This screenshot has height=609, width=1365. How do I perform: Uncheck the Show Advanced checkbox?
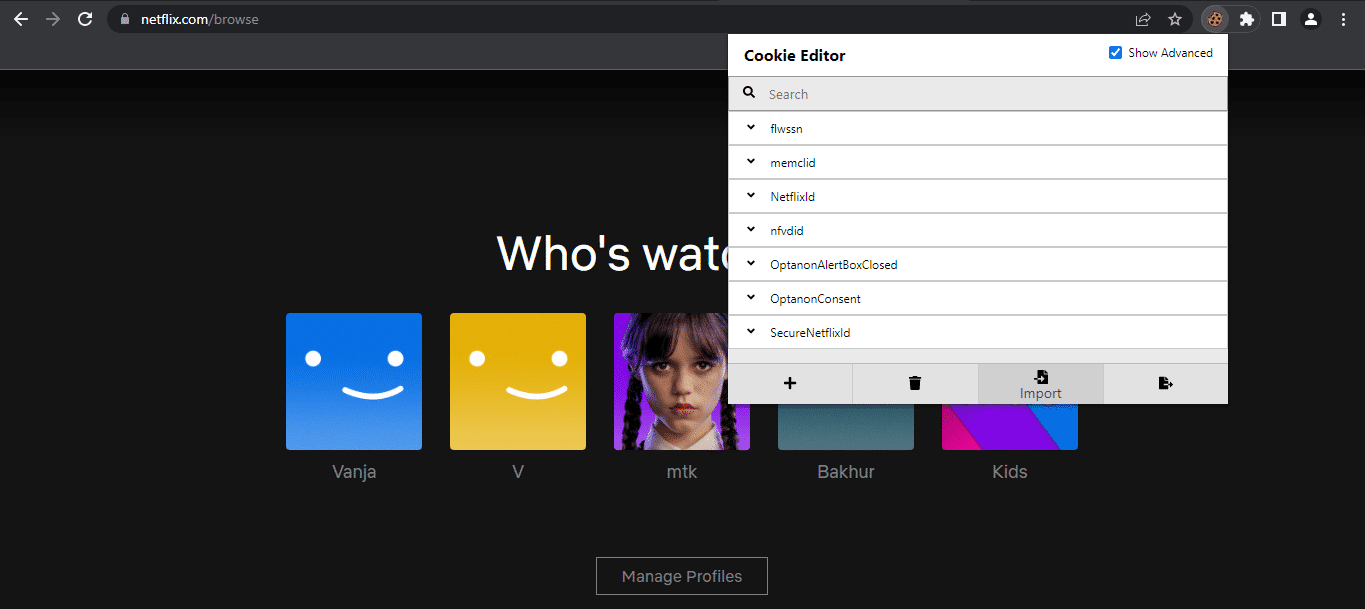click(x=1116, y=53)
